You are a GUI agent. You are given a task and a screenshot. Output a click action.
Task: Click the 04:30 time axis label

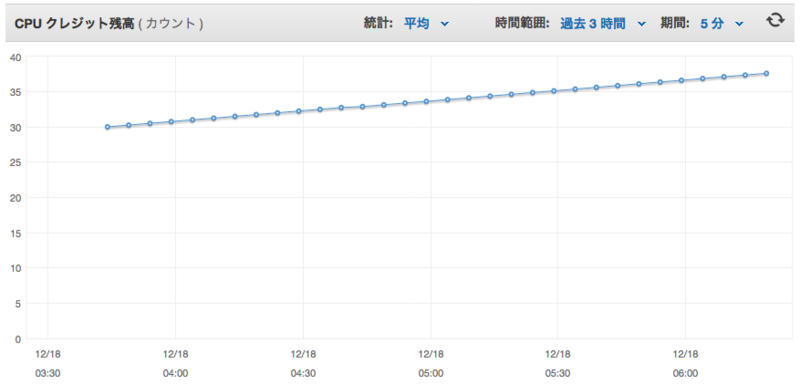tap(303, 373)
